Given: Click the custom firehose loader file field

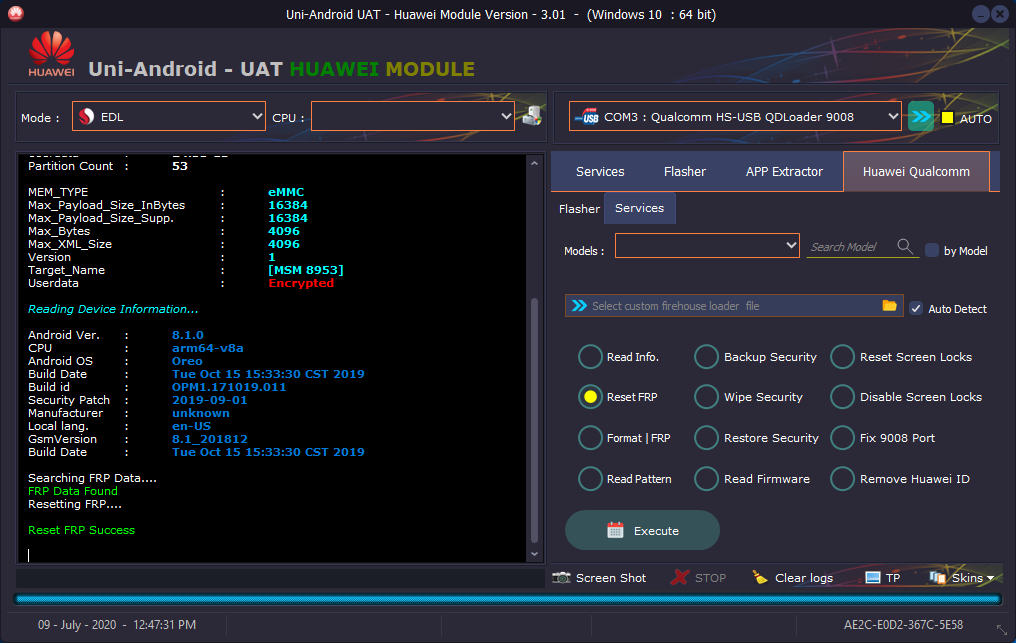Looking at the screenshot, I should point(734,305).
